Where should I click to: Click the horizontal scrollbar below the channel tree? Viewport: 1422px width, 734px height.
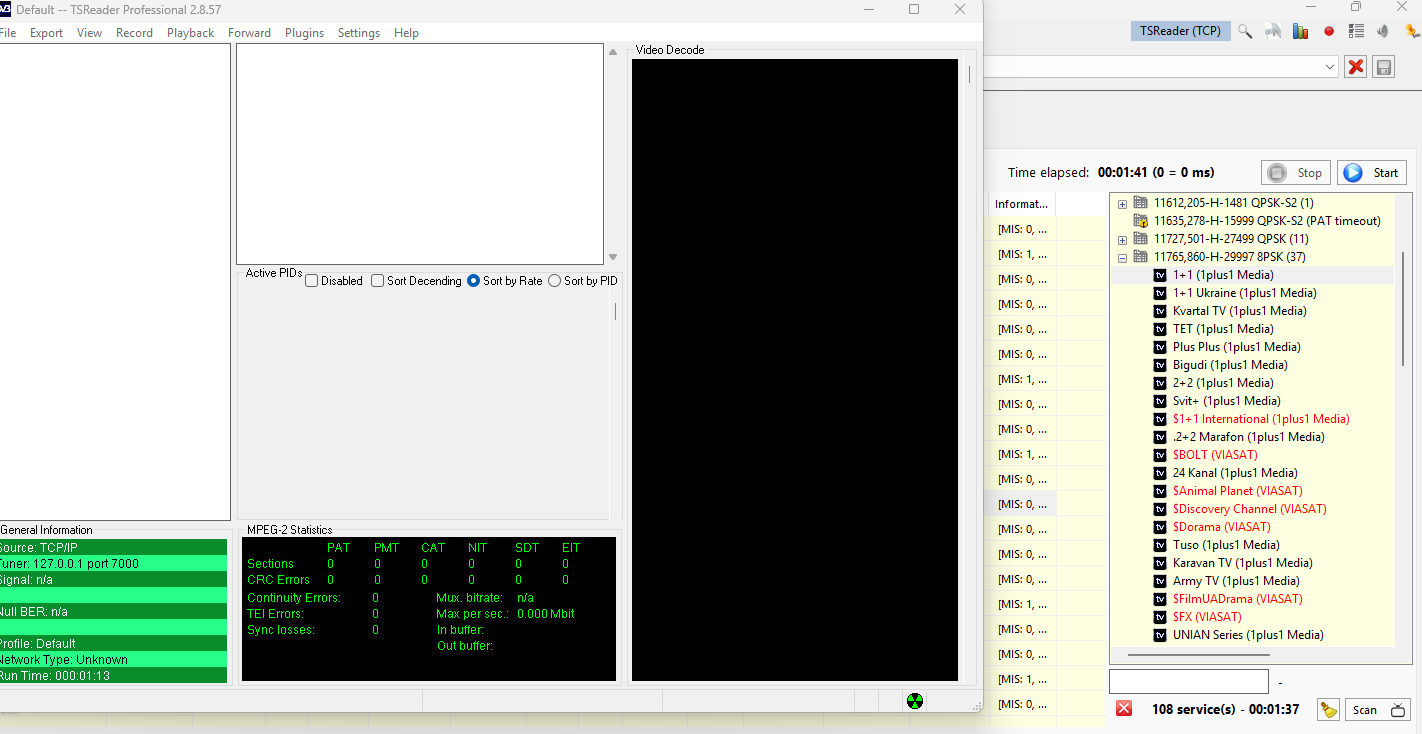point(1199,655)
